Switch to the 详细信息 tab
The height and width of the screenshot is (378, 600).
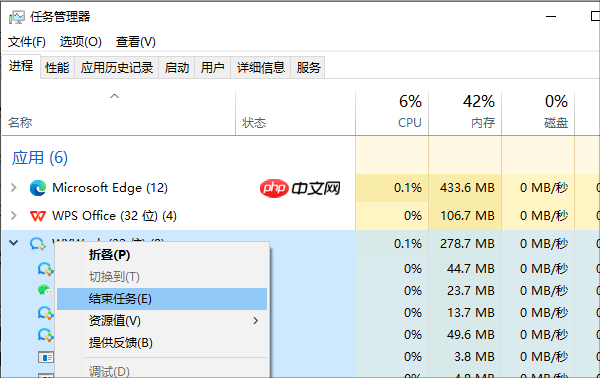tap(261, 68)
